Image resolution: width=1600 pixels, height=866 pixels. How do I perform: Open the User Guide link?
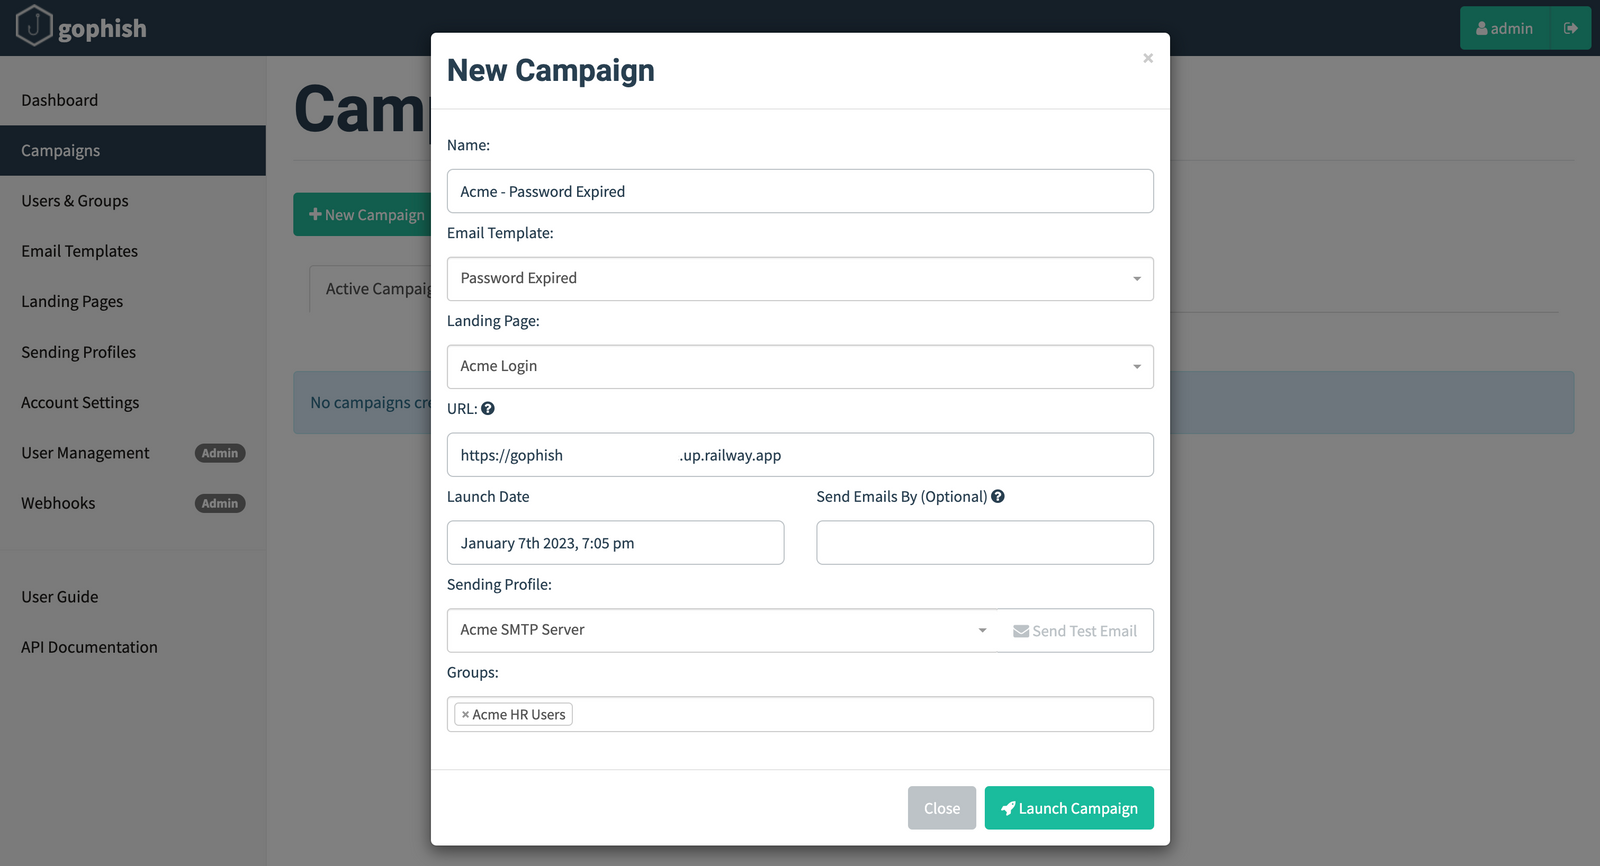pos(59,596)
